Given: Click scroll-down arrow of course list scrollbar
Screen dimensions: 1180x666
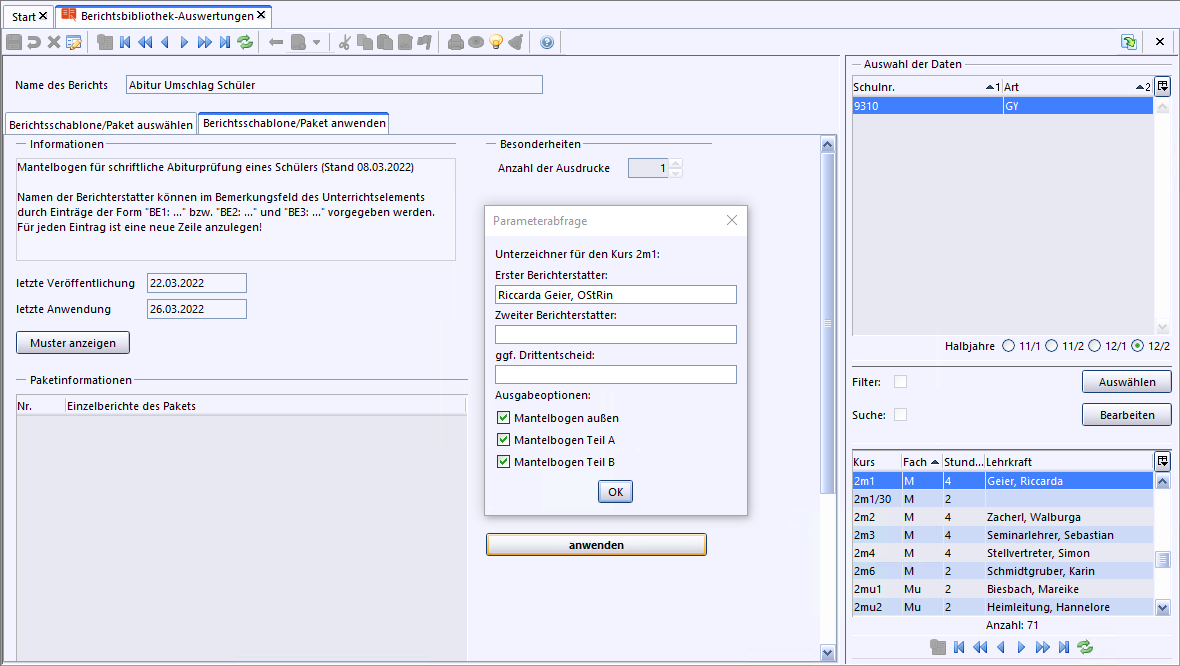Looking at the screenshot, I should click(x=1163, y=607).
